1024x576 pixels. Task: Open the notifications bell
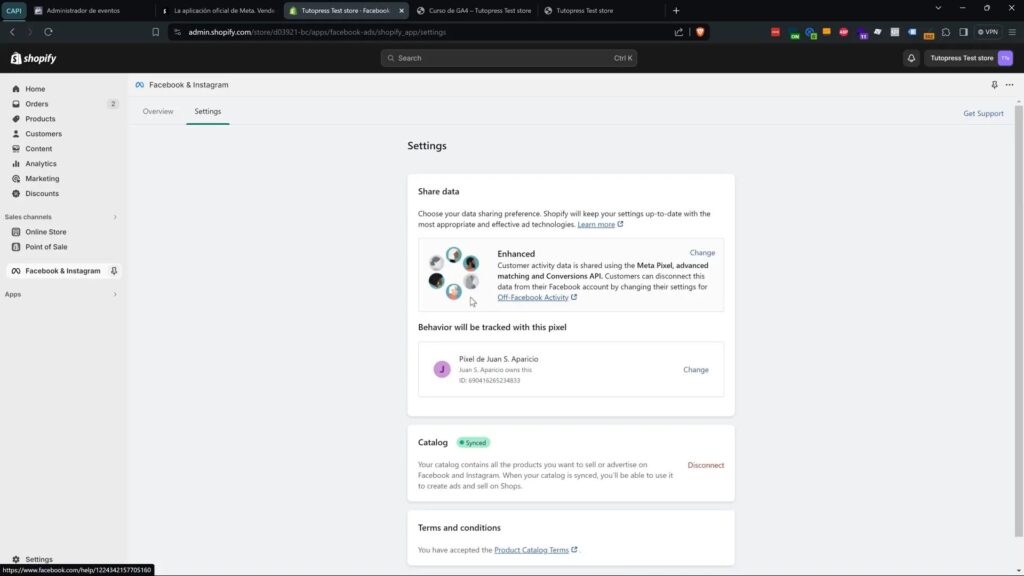point(911,58)
